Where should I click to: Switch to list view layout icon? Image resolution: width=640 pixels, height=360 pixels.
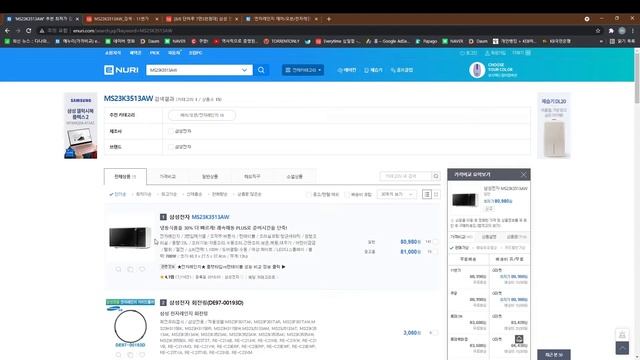coord(427,194)
